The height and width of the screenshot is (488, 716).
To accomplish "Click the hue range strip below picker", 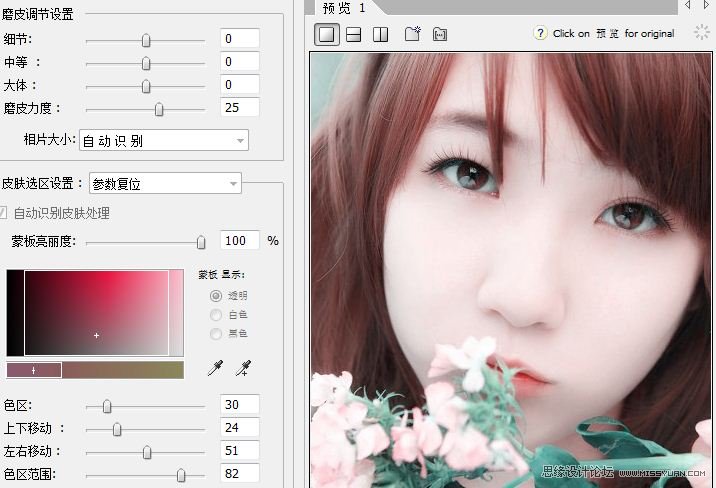I will (x=95, y=370).
